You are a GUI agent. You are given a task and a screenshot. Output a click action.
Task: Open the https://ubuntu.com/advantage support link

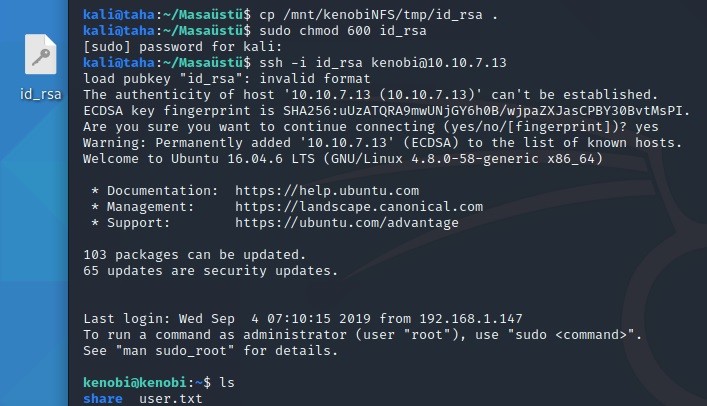pyautogui.click(x=347, y=222)
